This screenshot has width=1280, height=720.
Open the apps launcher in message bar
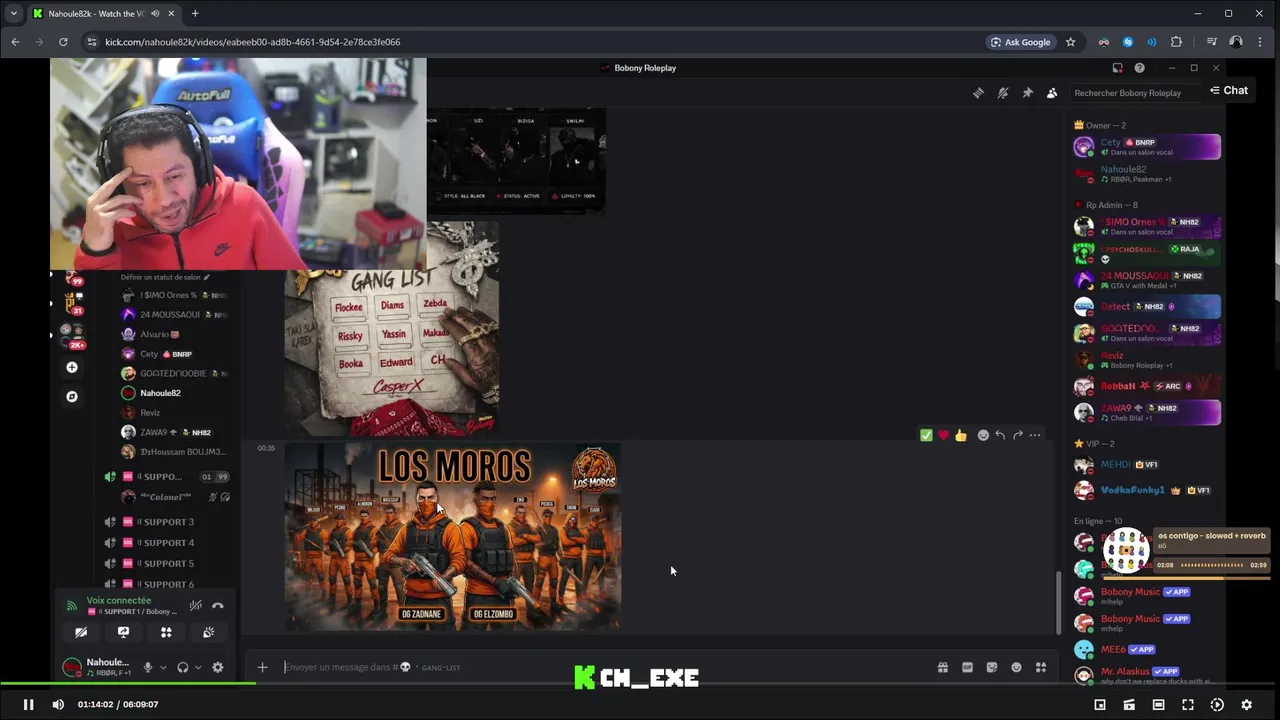pos(1041,667)
